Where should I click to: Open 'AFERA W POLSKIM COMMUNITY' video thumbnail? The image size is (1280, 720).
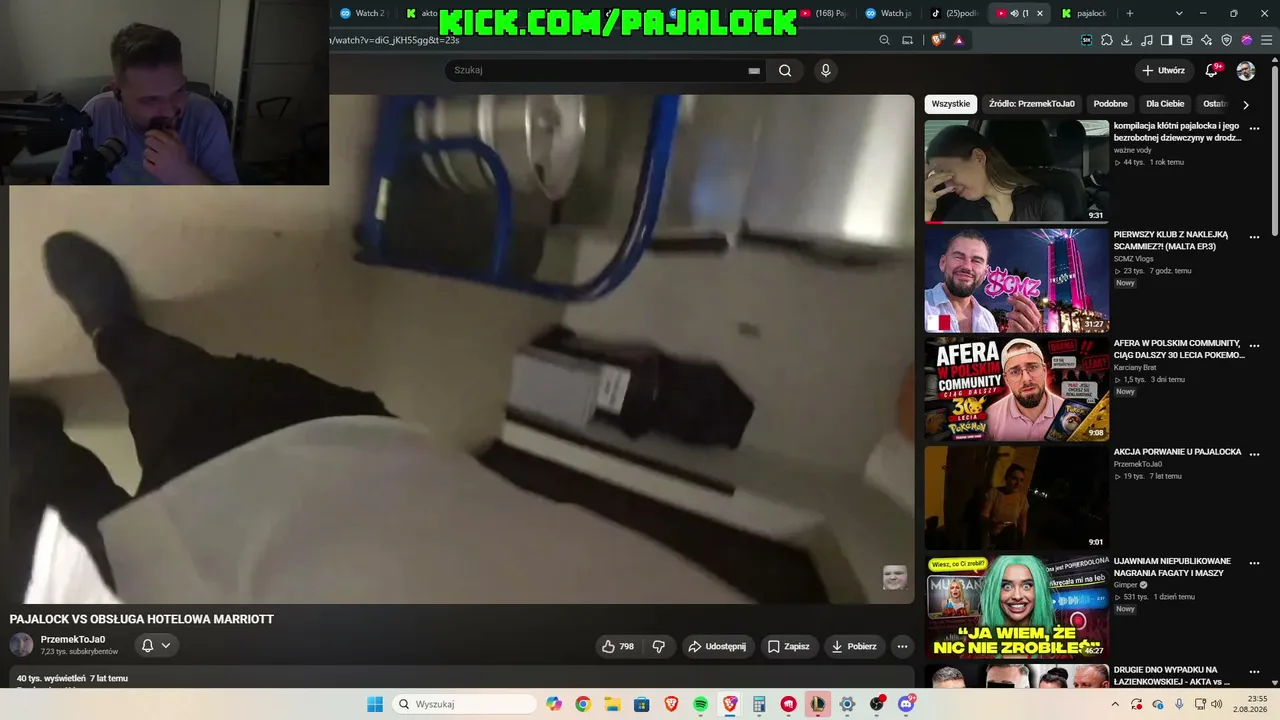tap(1017, 388)
